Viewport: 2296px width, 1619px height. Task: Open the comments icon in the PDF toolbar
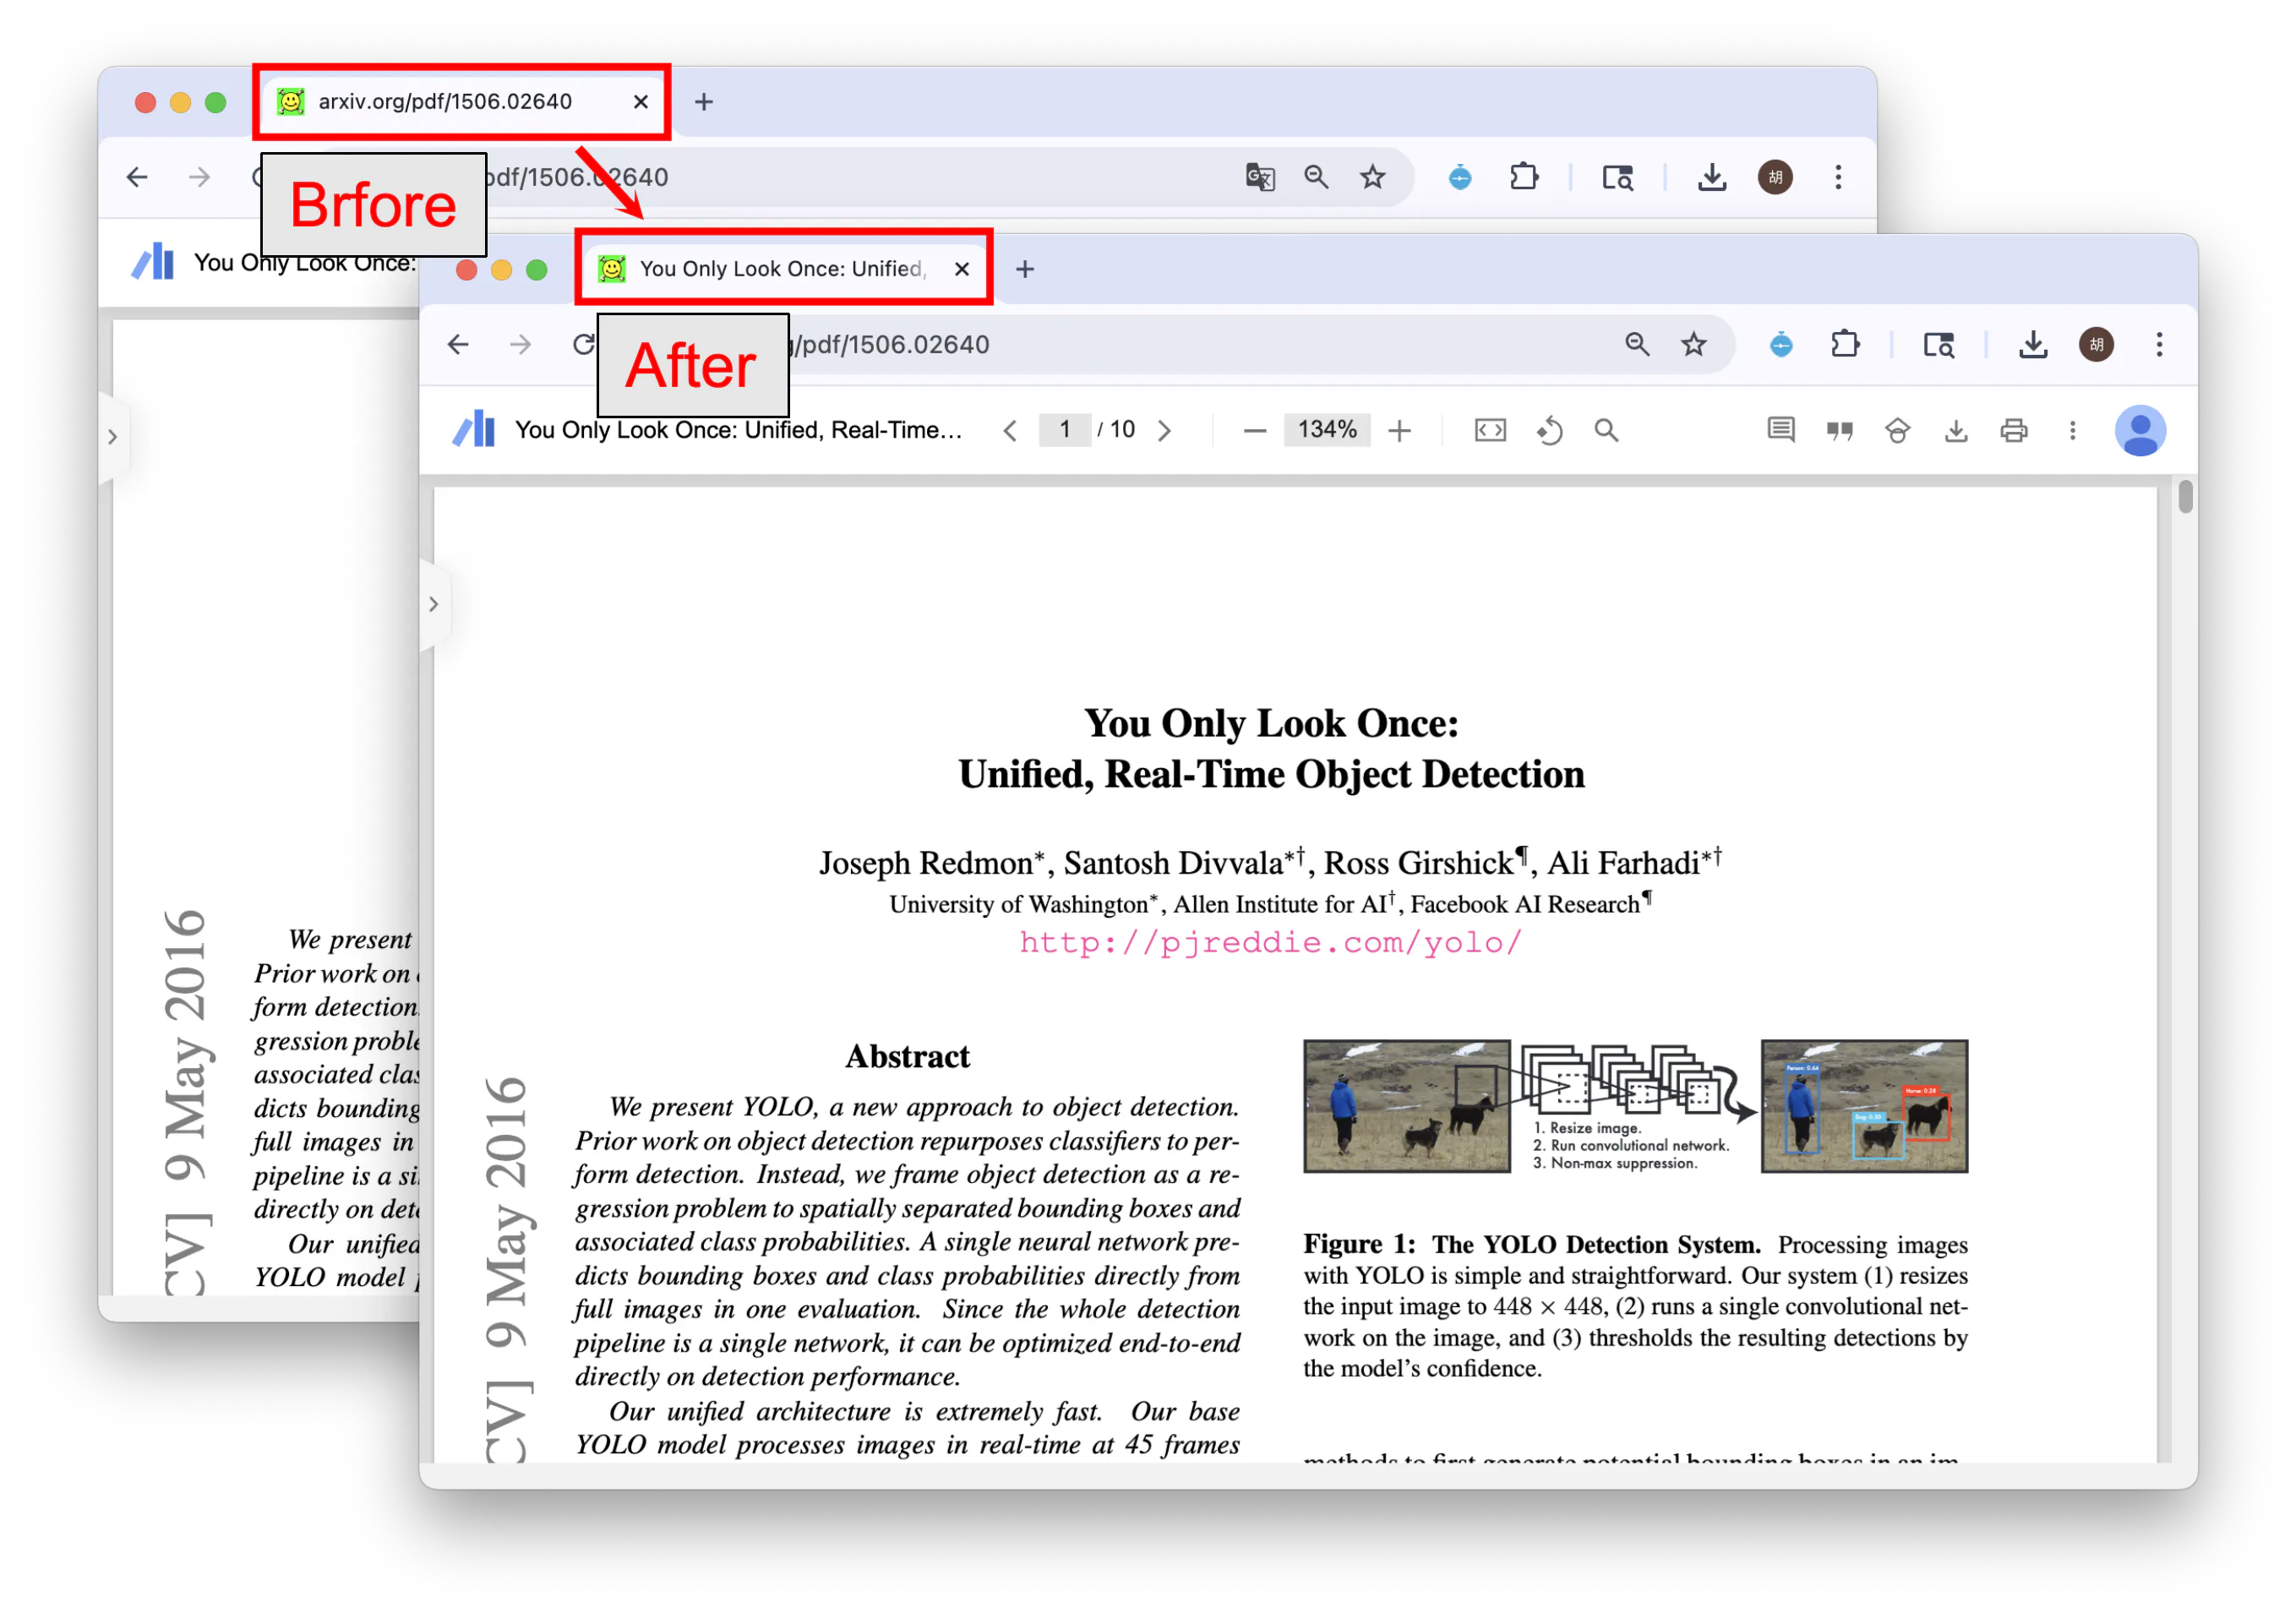1781,431
